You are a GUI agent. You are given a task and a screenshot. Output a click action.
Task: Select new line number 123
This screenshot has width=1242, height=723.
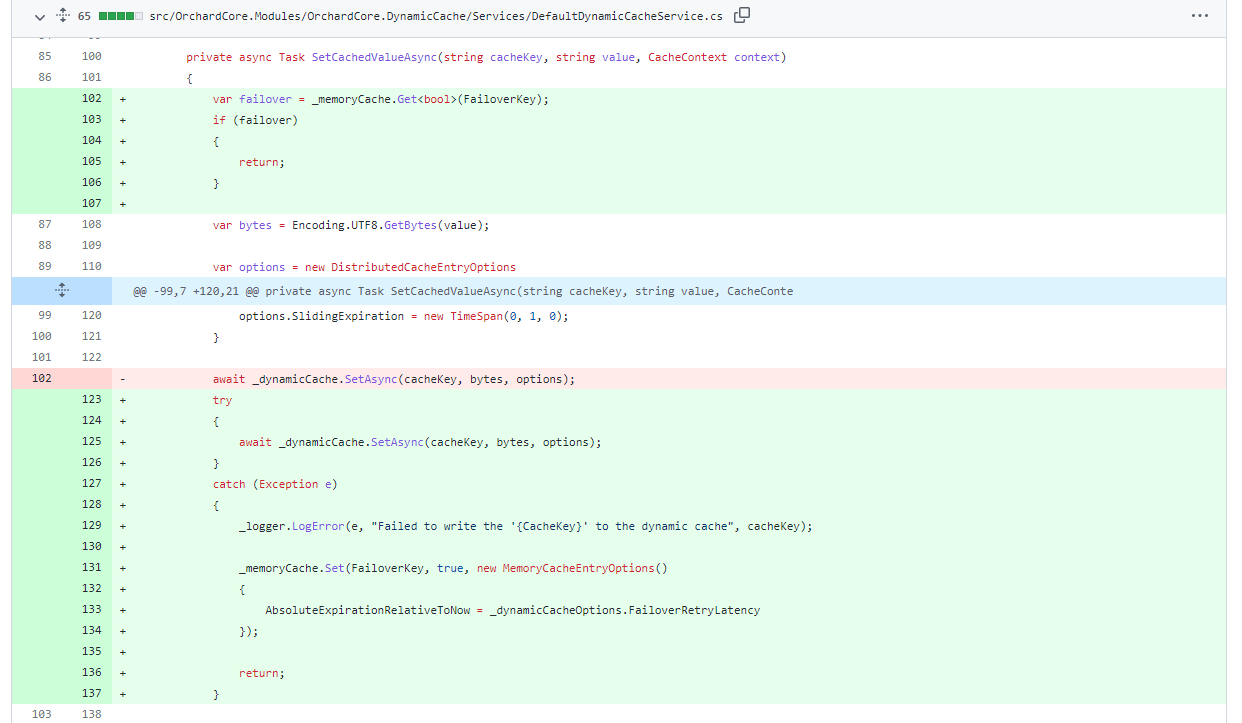pos(91,400)
